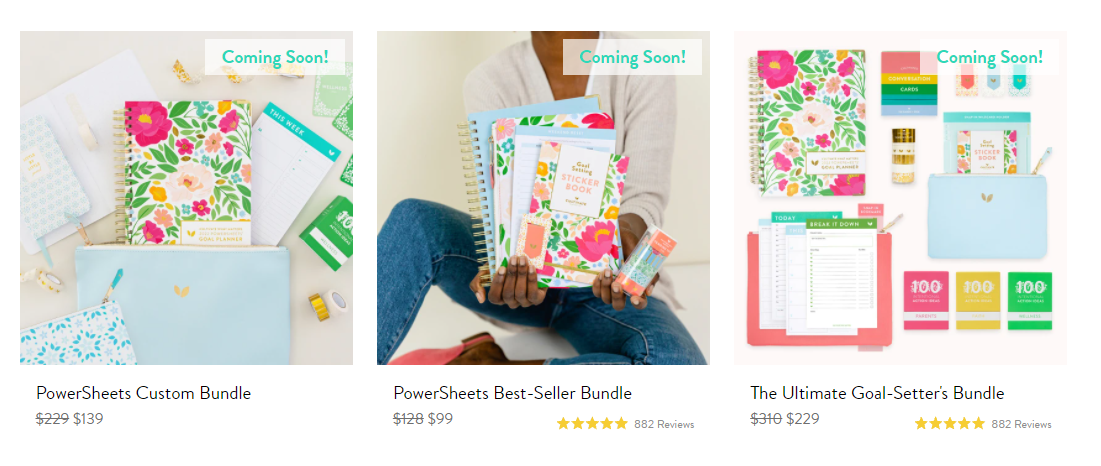Open 882 Reviews for Ultimate Goal-Setter's Bundle
The width and height of the screenshot is (1101, 466).
(1022, 424)
